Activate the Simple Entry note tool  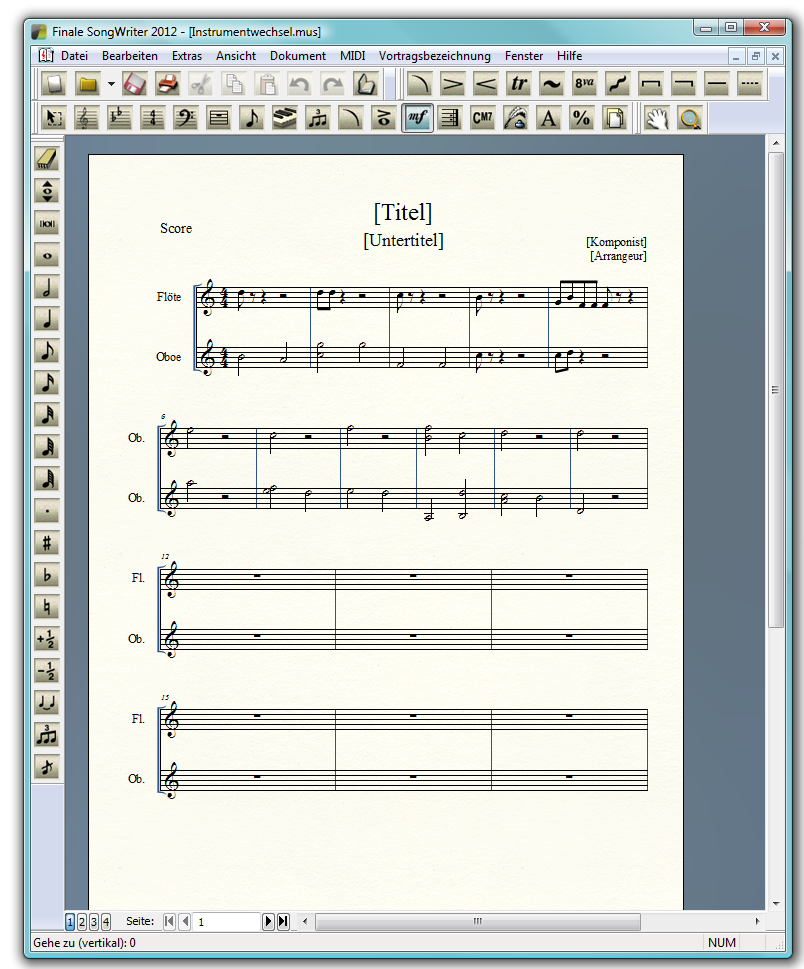[252, 117]
